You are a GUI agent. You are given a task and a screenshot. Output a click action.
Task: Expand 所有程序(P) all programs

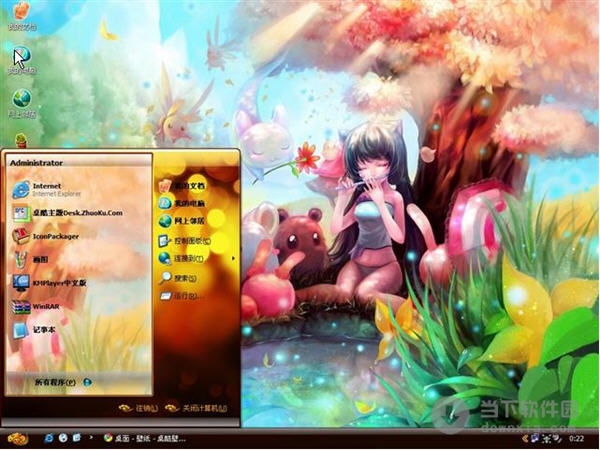click(63, 382)
